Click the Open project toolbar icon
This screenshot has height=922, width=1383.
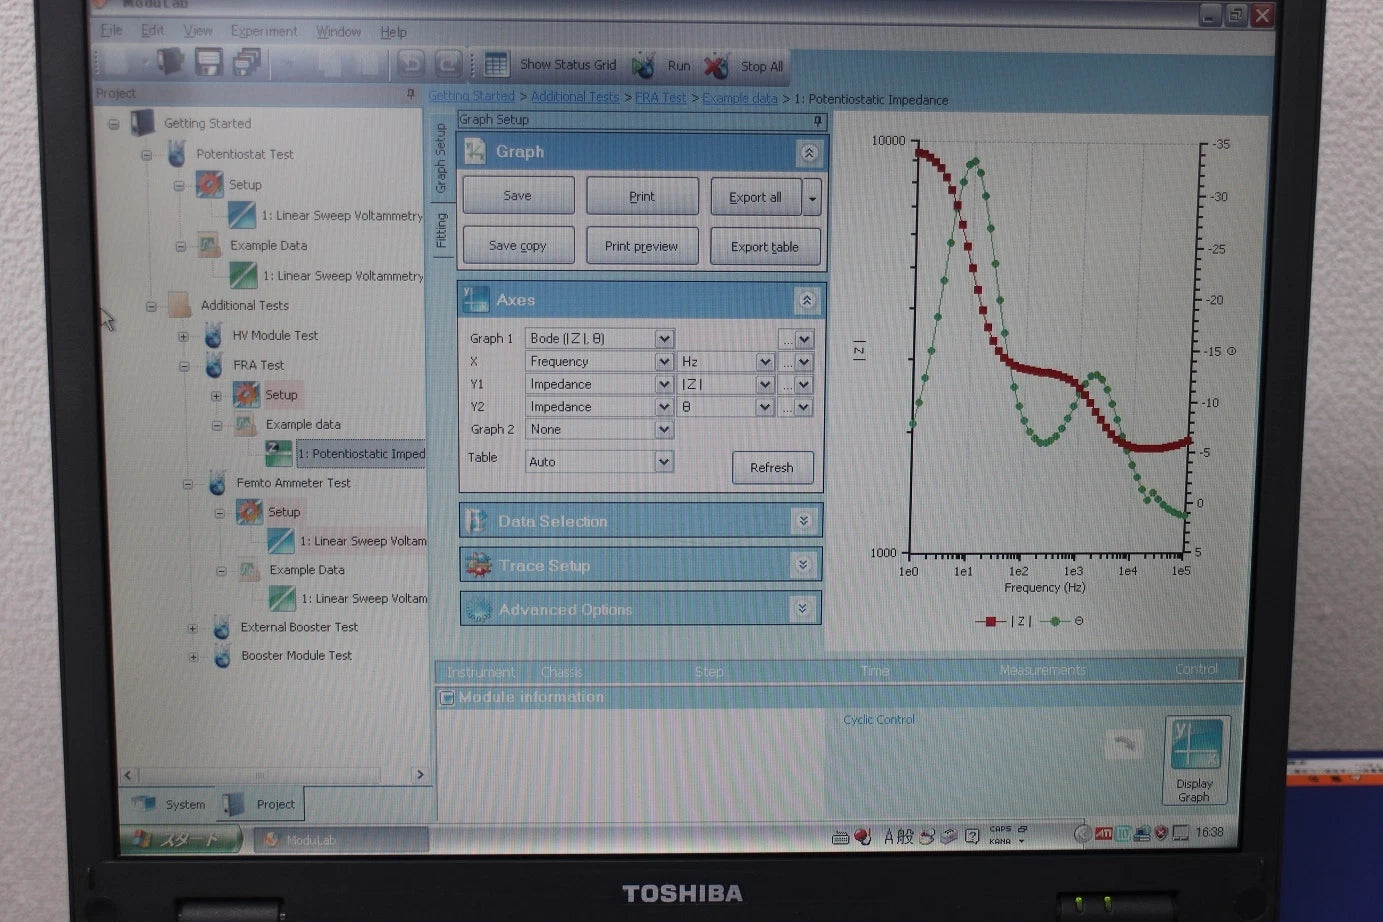click(170, 62)
